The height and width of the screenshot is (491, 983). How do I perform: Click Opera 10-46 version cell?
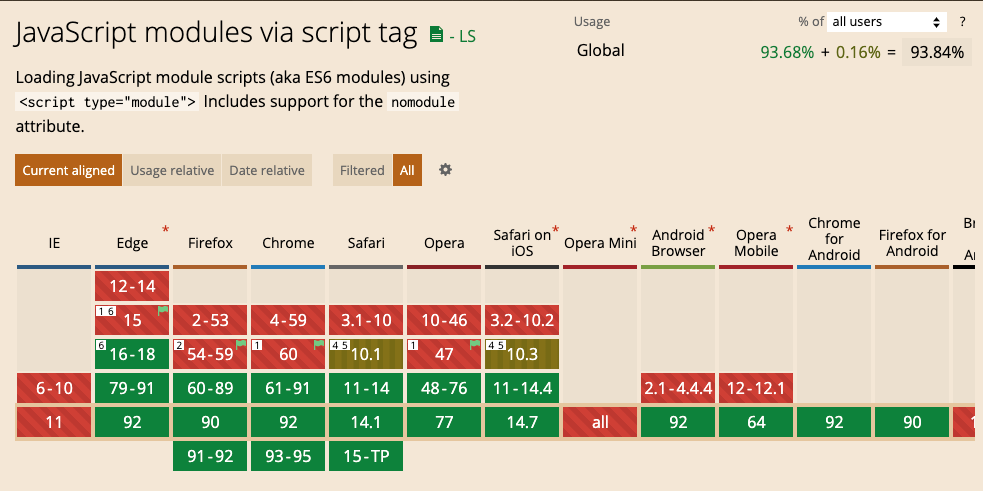click(444, 320)
